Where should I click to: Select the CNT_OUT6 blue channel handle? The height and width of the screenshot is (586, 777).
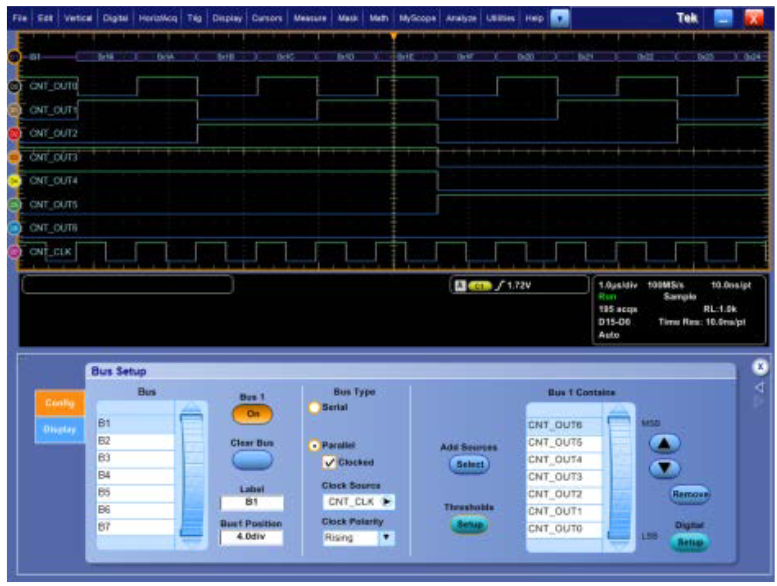click(14, 228)
